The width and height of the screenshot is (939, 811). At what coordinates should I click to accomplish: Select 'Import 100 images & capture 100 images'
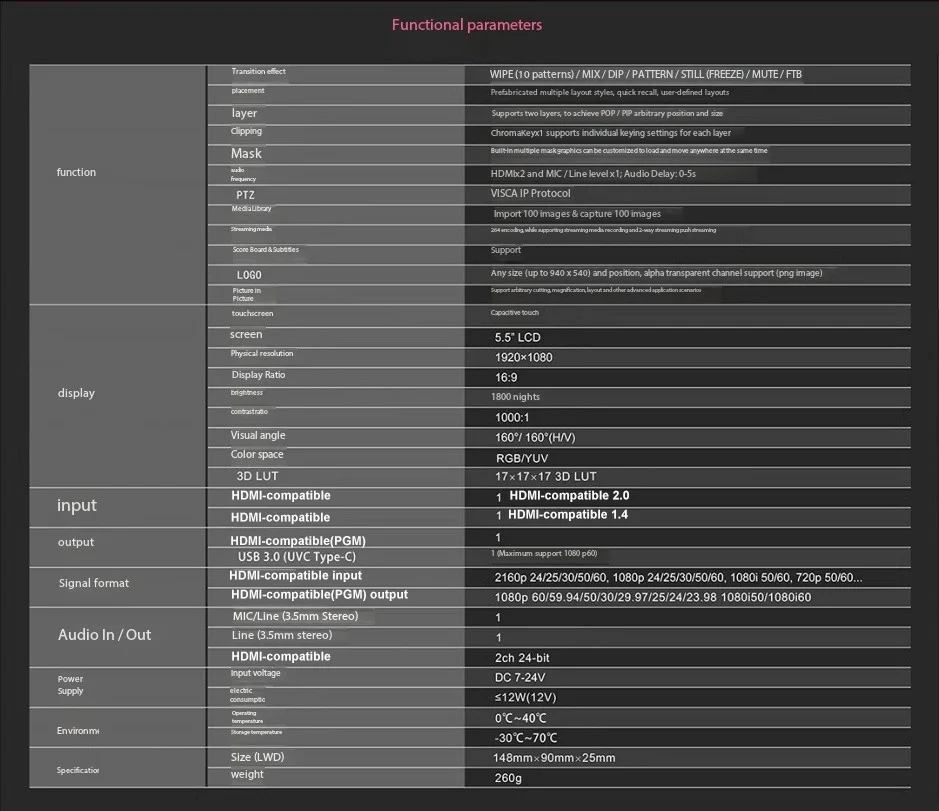coord(577,214)
